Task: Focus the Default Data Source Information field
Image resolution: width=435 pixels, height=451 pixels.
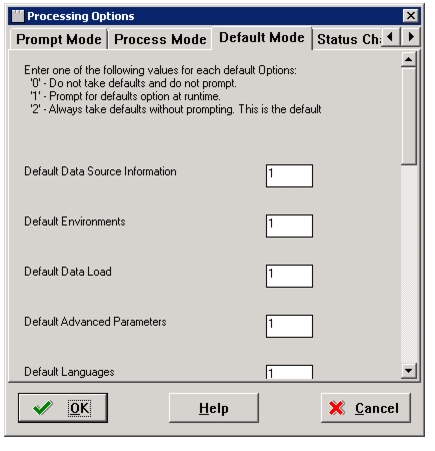Action: tap(289, 175)
